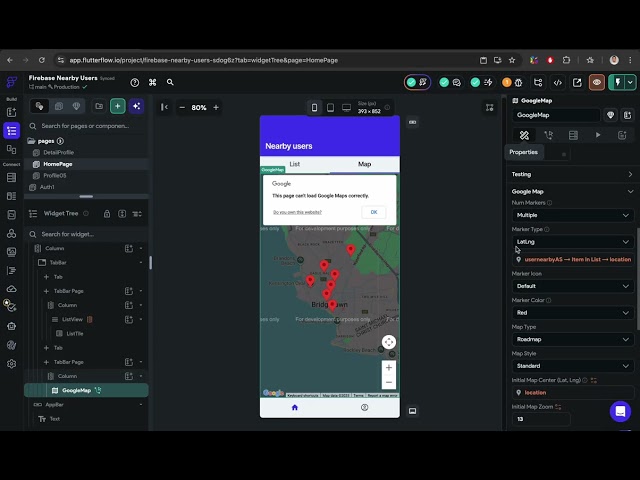The image size is (640, 480).
Task: Open the dropdown arrow beside Test Mode
Action: pyautogui.click(x=630, y=82)
